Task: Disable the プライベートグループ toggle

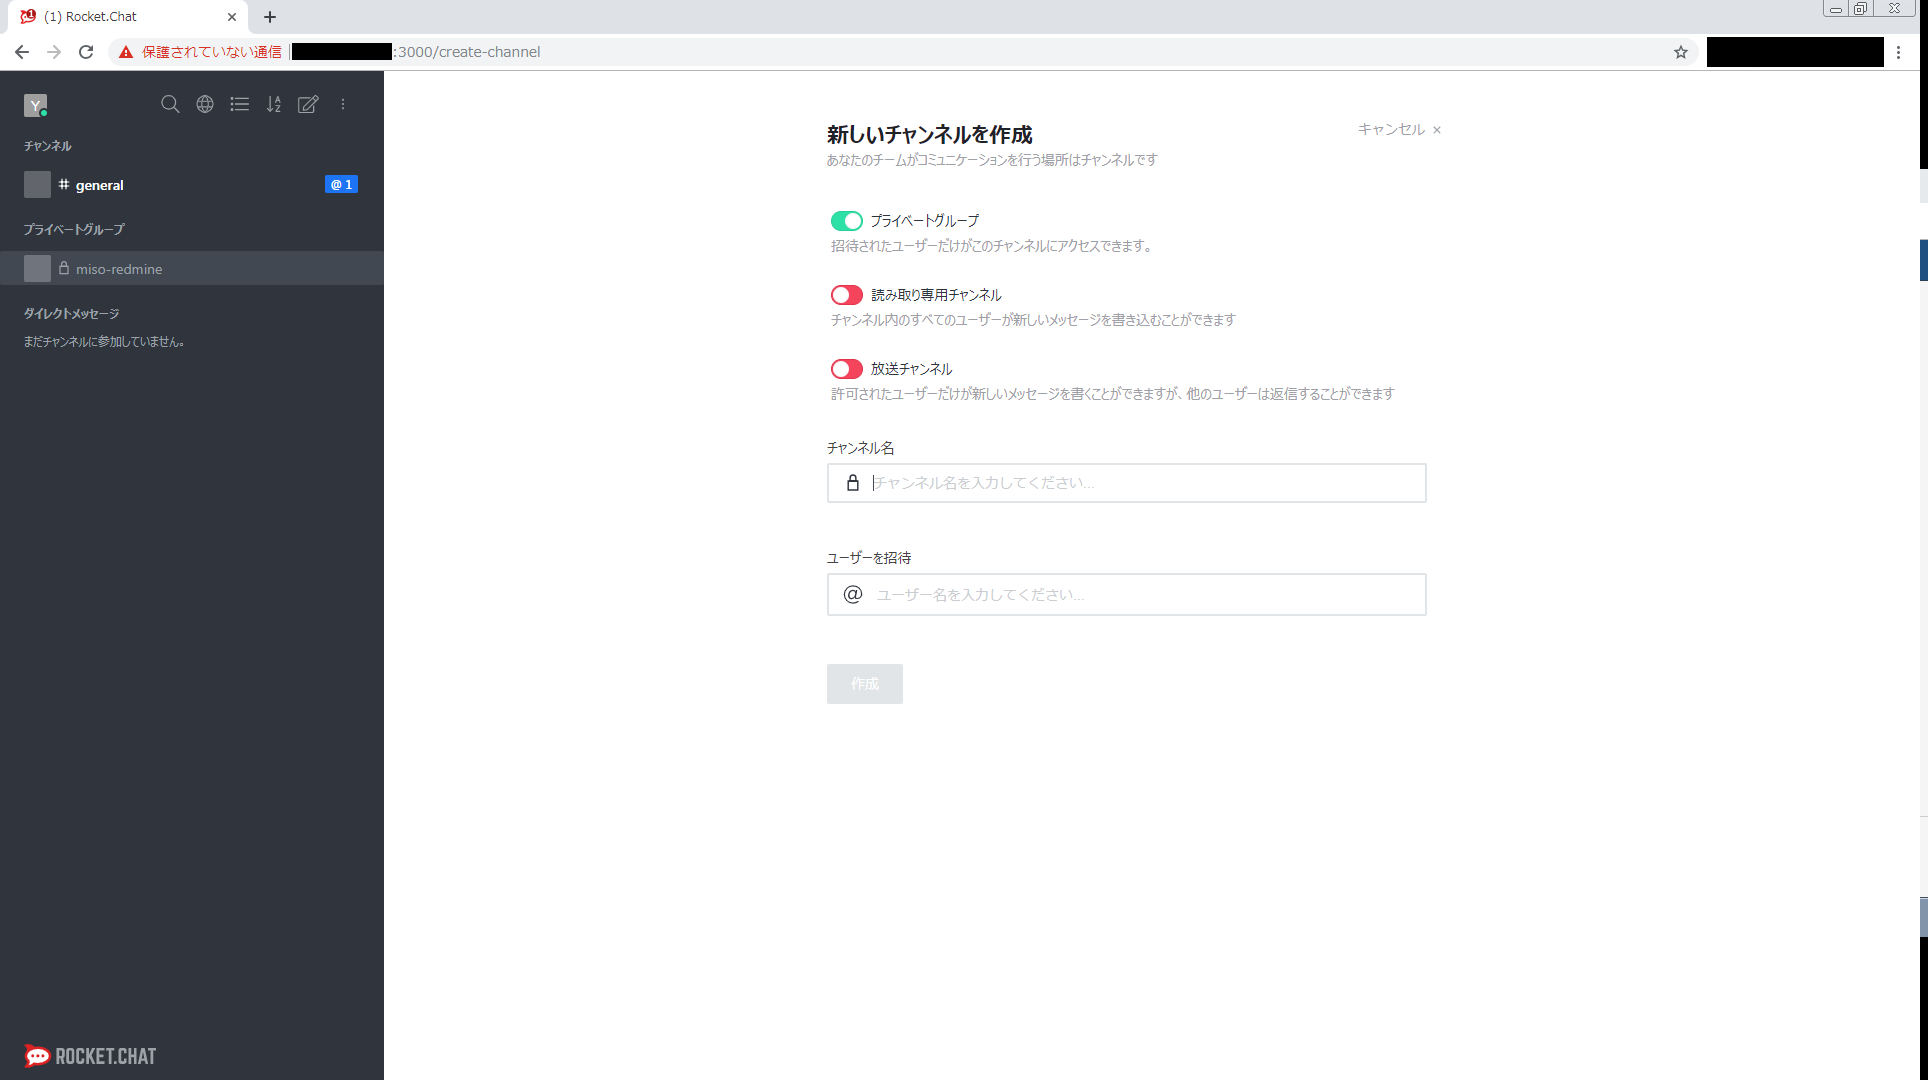Action: pos(846,221)
